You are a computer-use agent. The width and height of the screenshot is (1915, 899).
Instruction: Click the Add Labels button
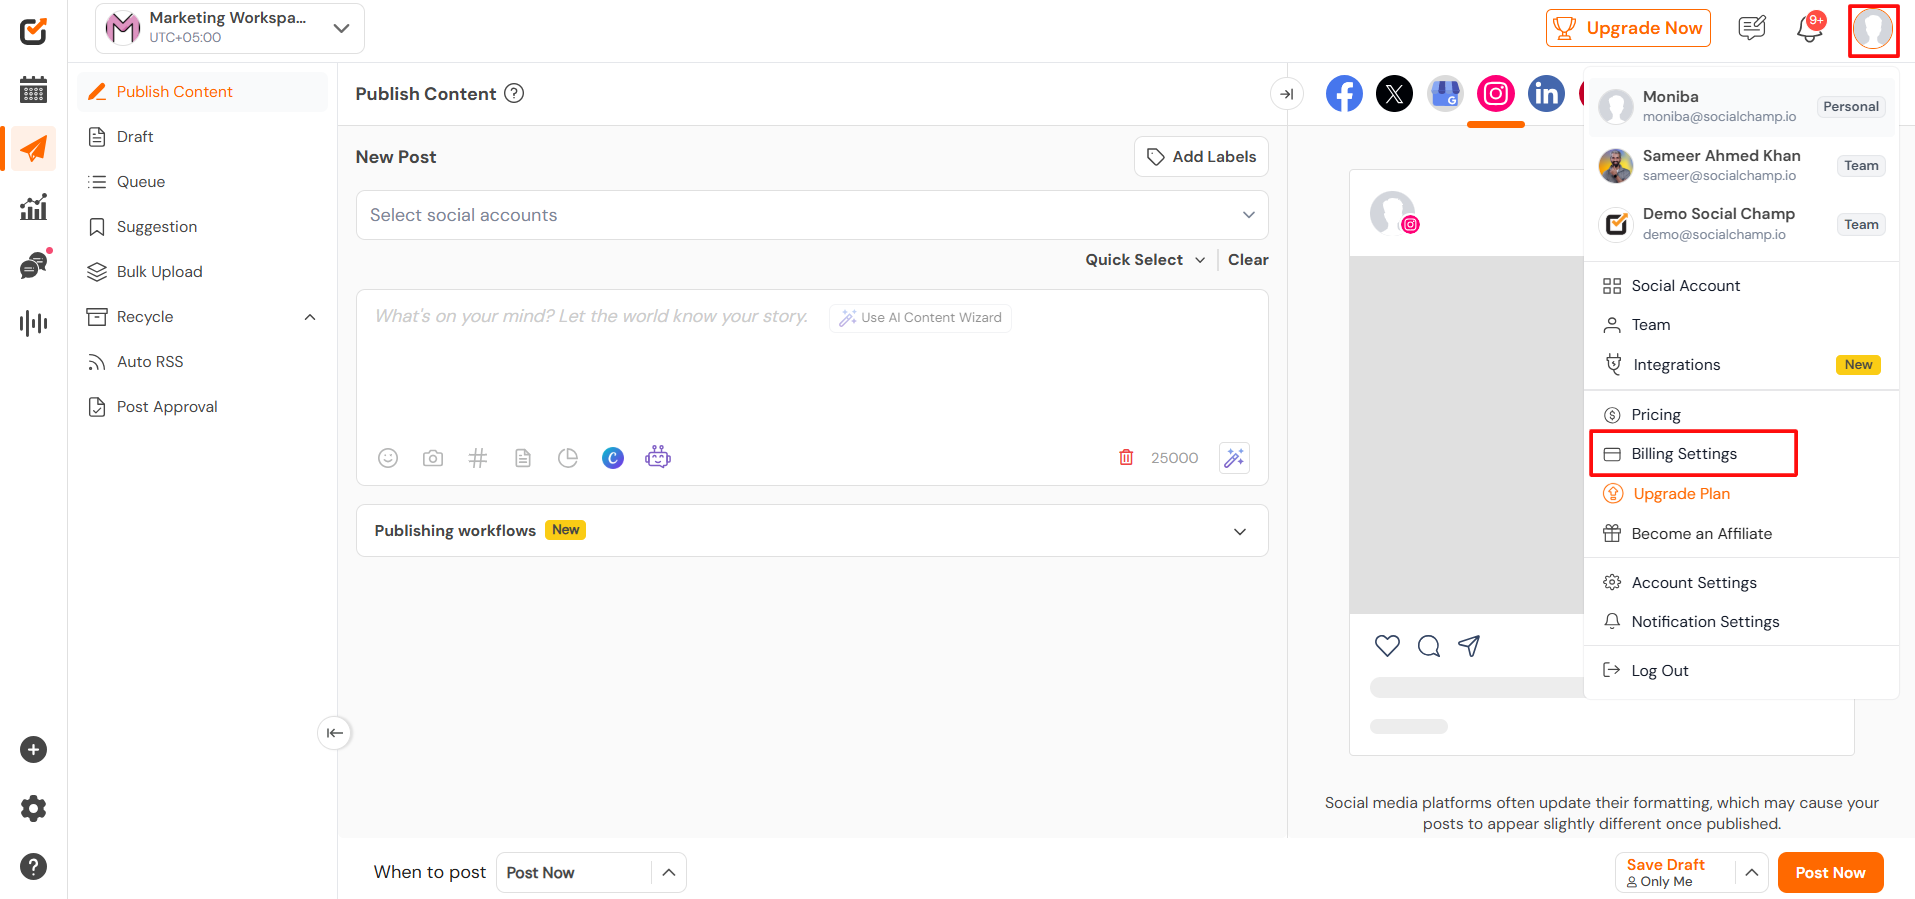click(x=1201, y=157)
